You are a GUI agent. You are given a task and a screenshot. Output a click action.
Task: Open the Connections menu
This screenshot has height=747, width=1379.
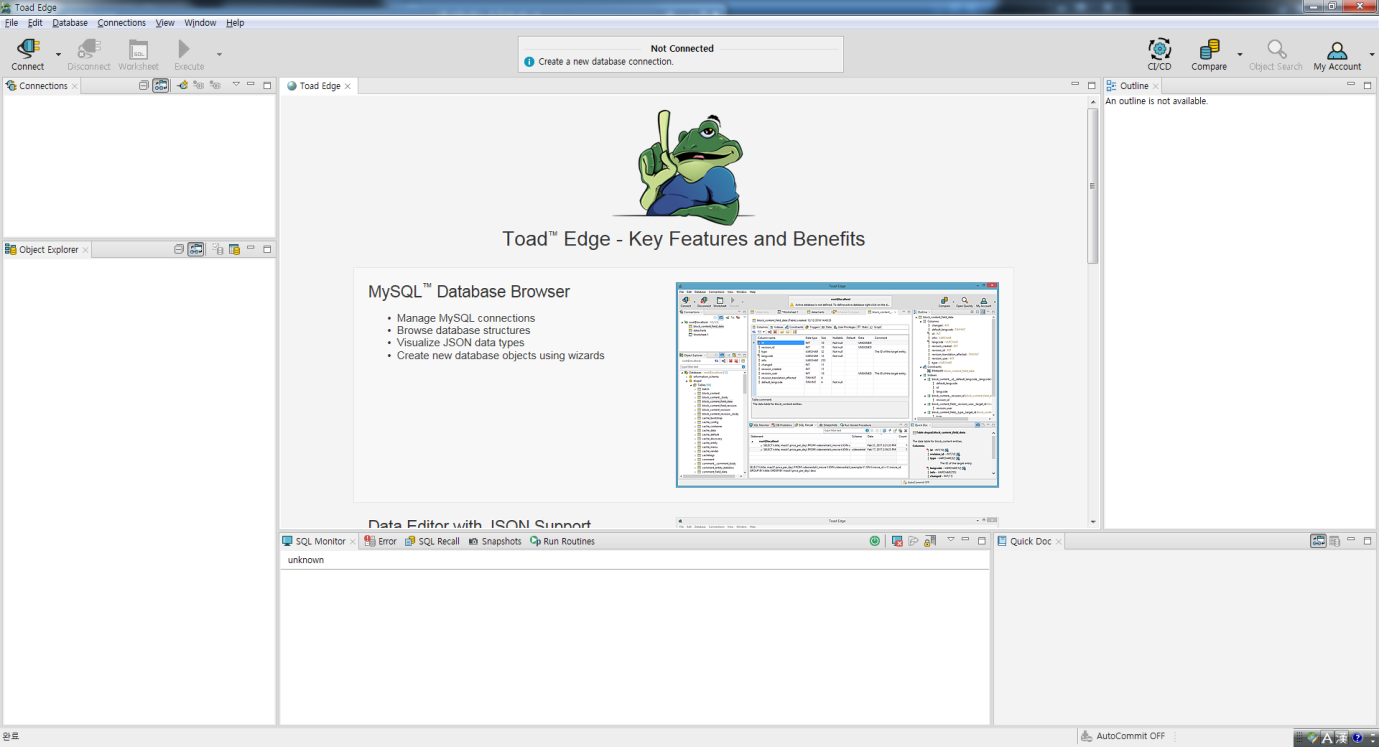click(x=121, y=23)
